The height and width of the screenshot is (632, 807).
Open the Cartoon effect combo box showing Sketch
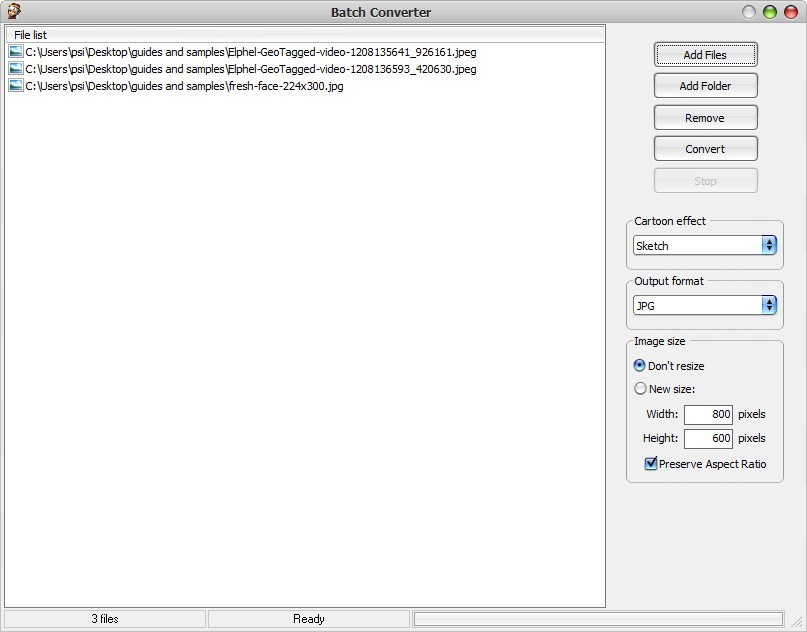[x=700, y=245]
